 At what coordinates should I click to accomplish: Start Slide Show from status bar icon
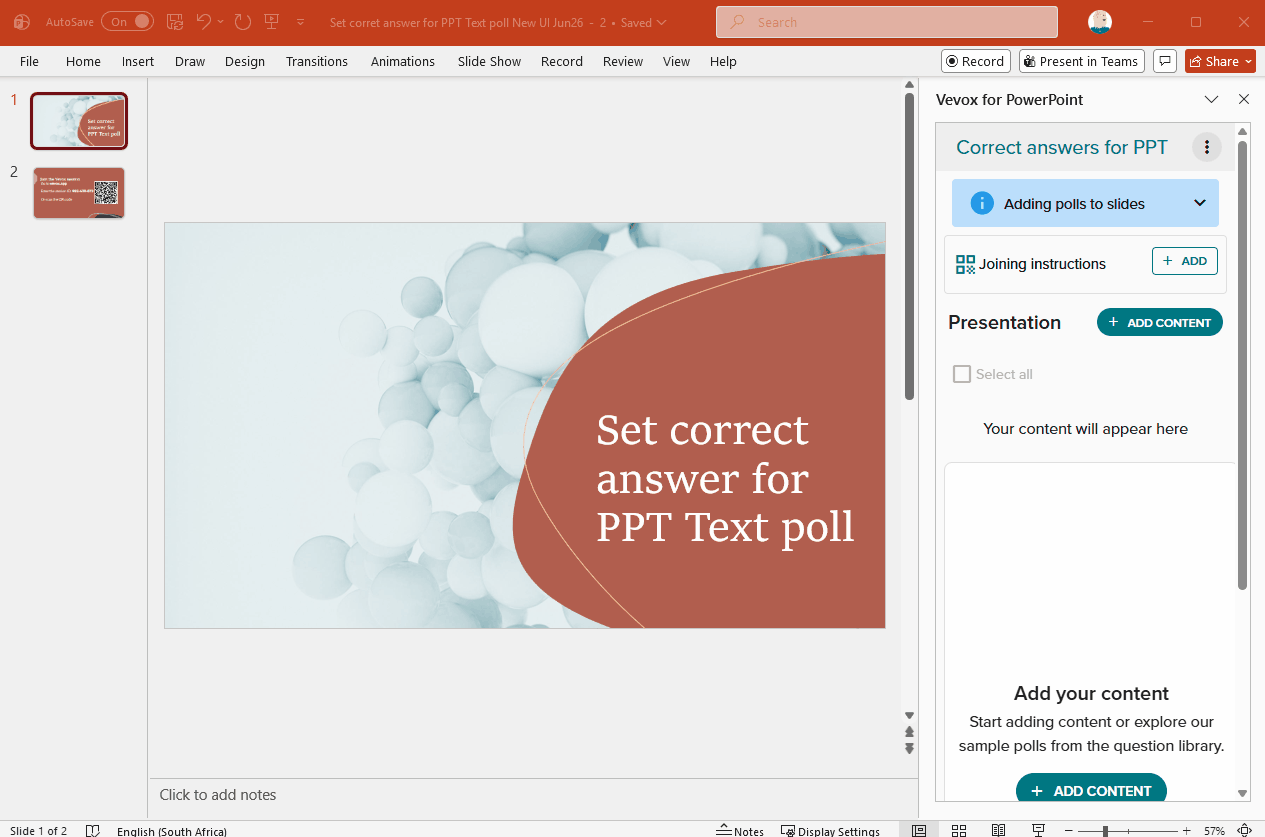pos(1039,831)
